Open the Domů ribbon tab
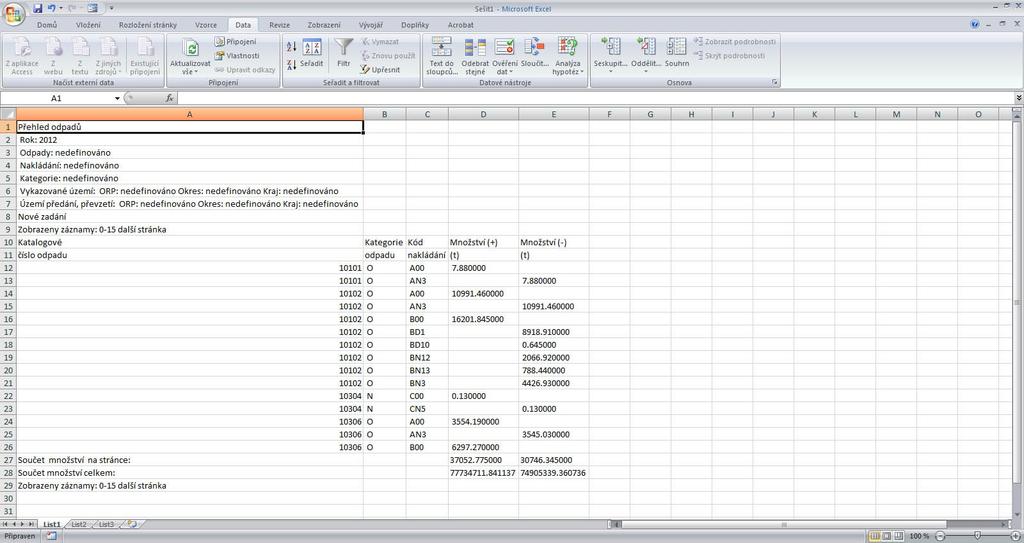1024x543 pixels. tap(46, 25)
